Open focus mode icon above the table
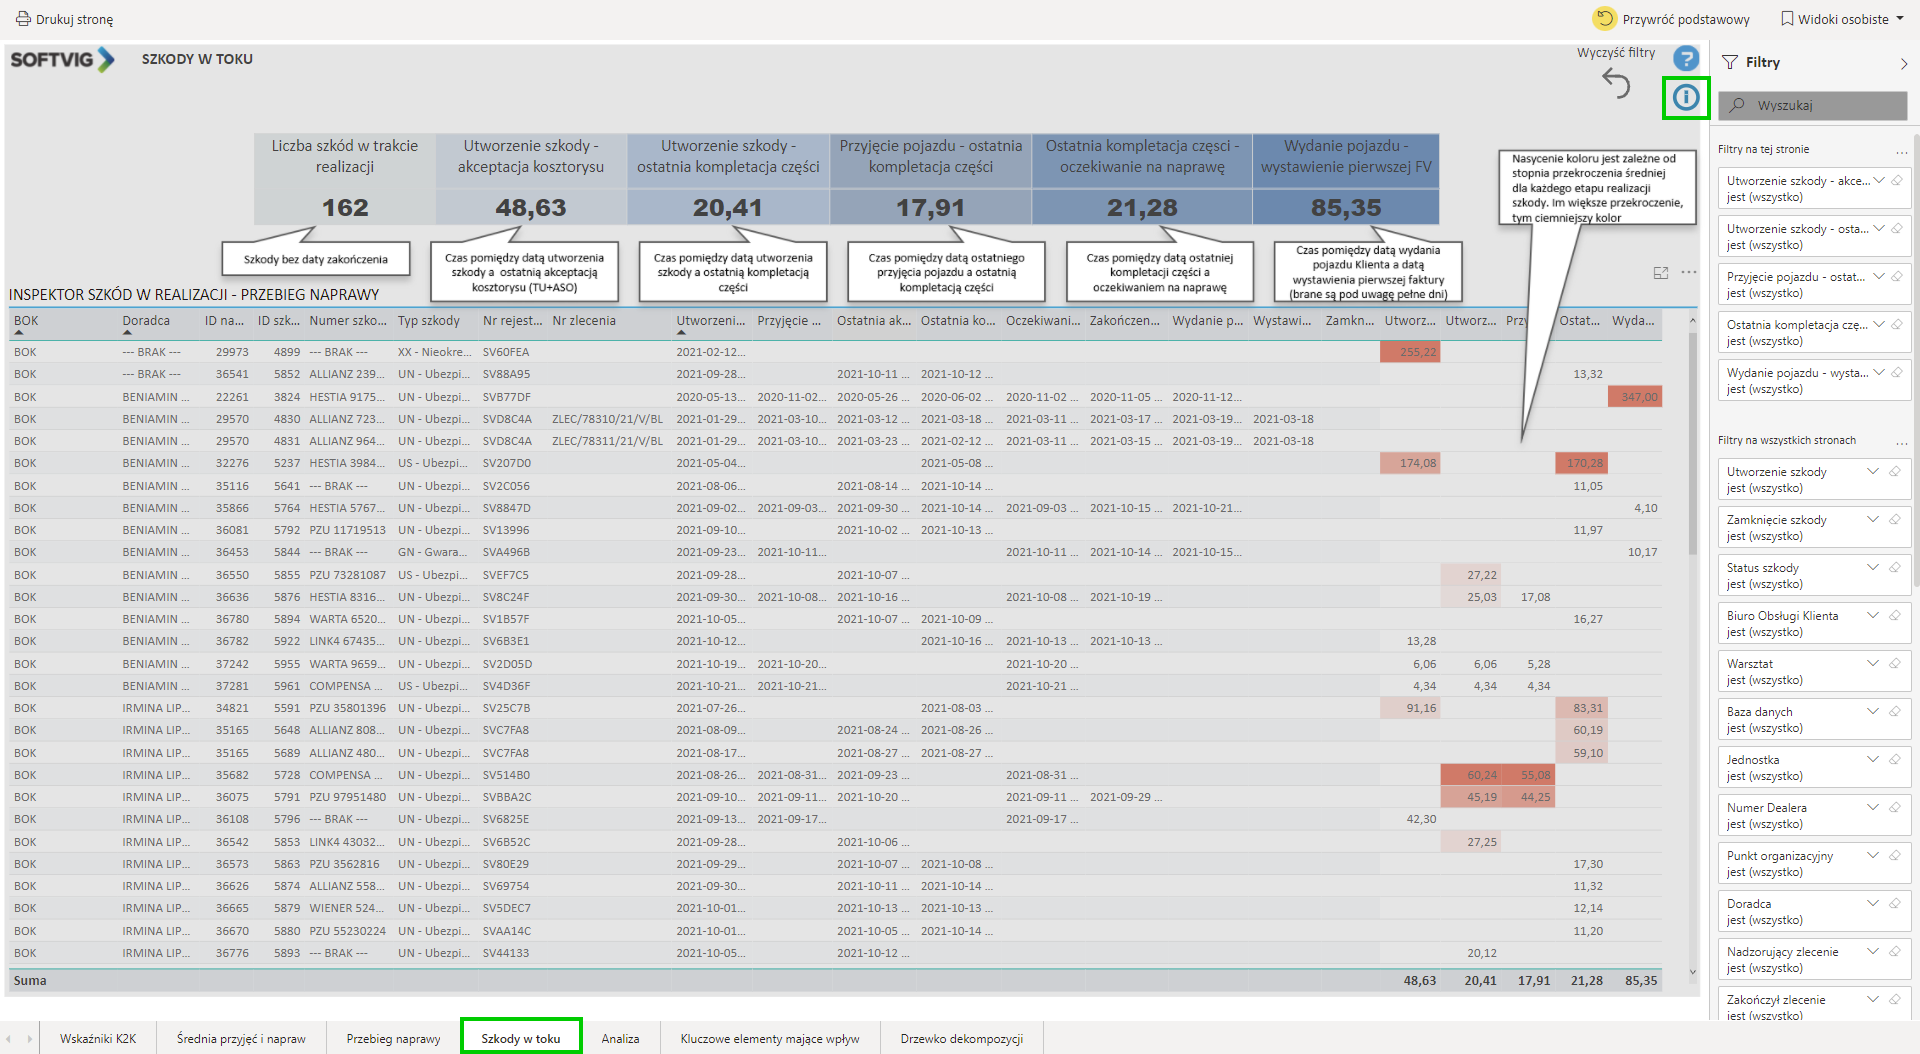 click(x=1661, y=273)
